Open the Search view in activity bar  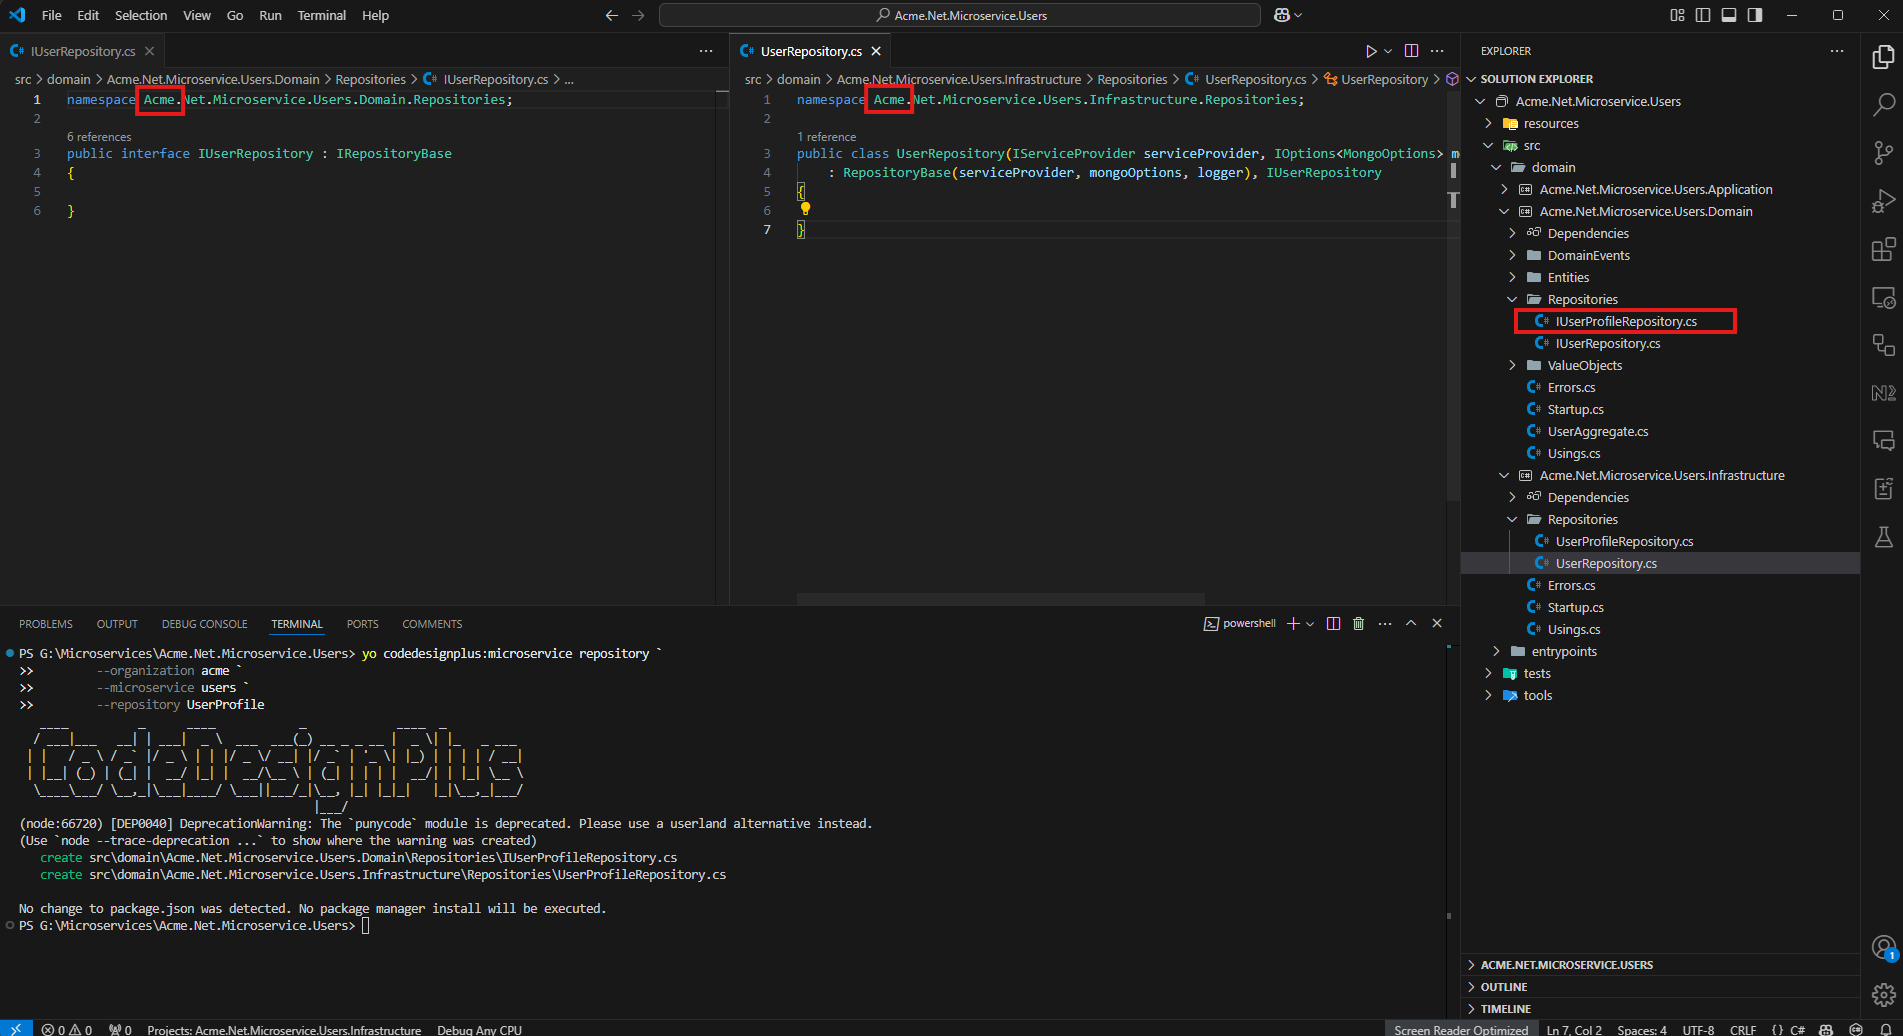click(x=1883, y=105)
